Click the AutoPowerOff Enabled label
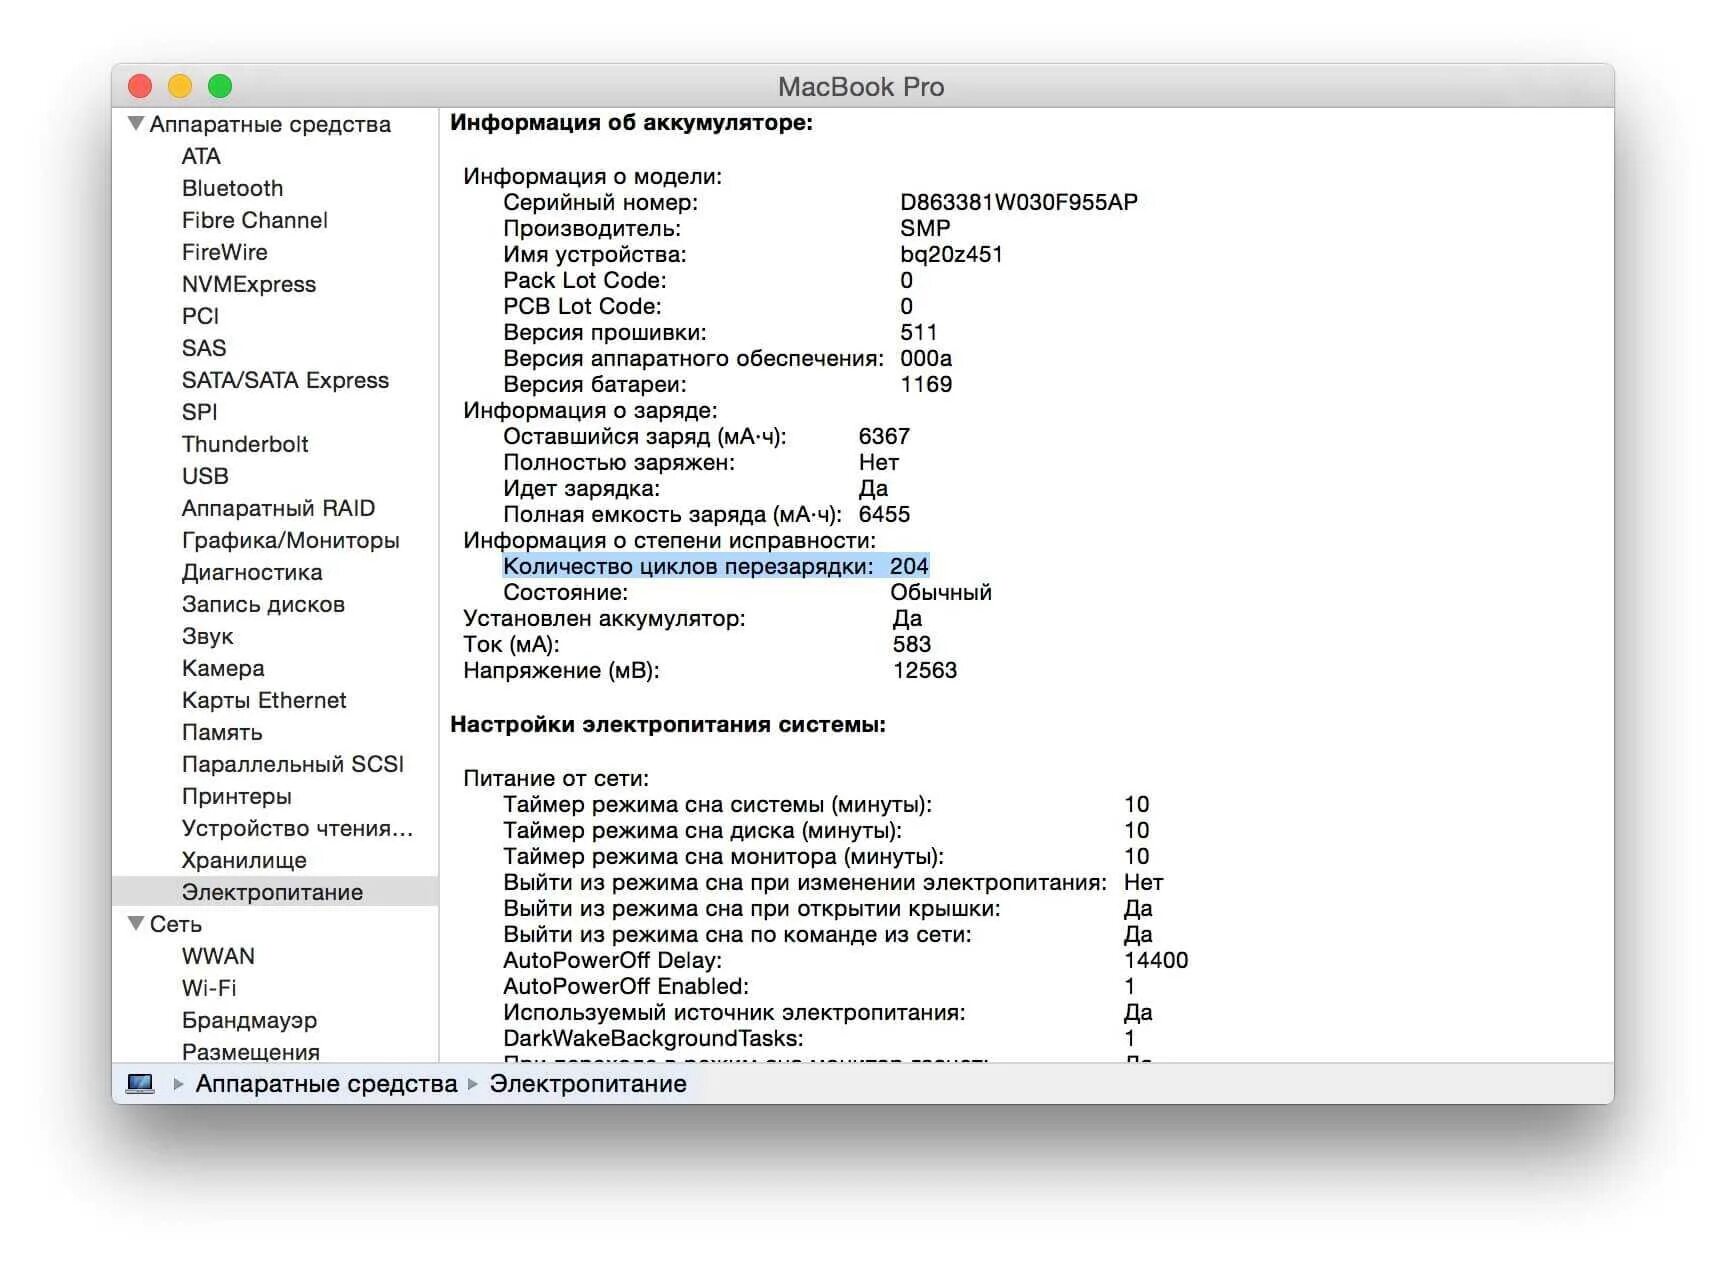Image resolution: width=1726 pixels, height=1264 pixels. tap(626, 986)
